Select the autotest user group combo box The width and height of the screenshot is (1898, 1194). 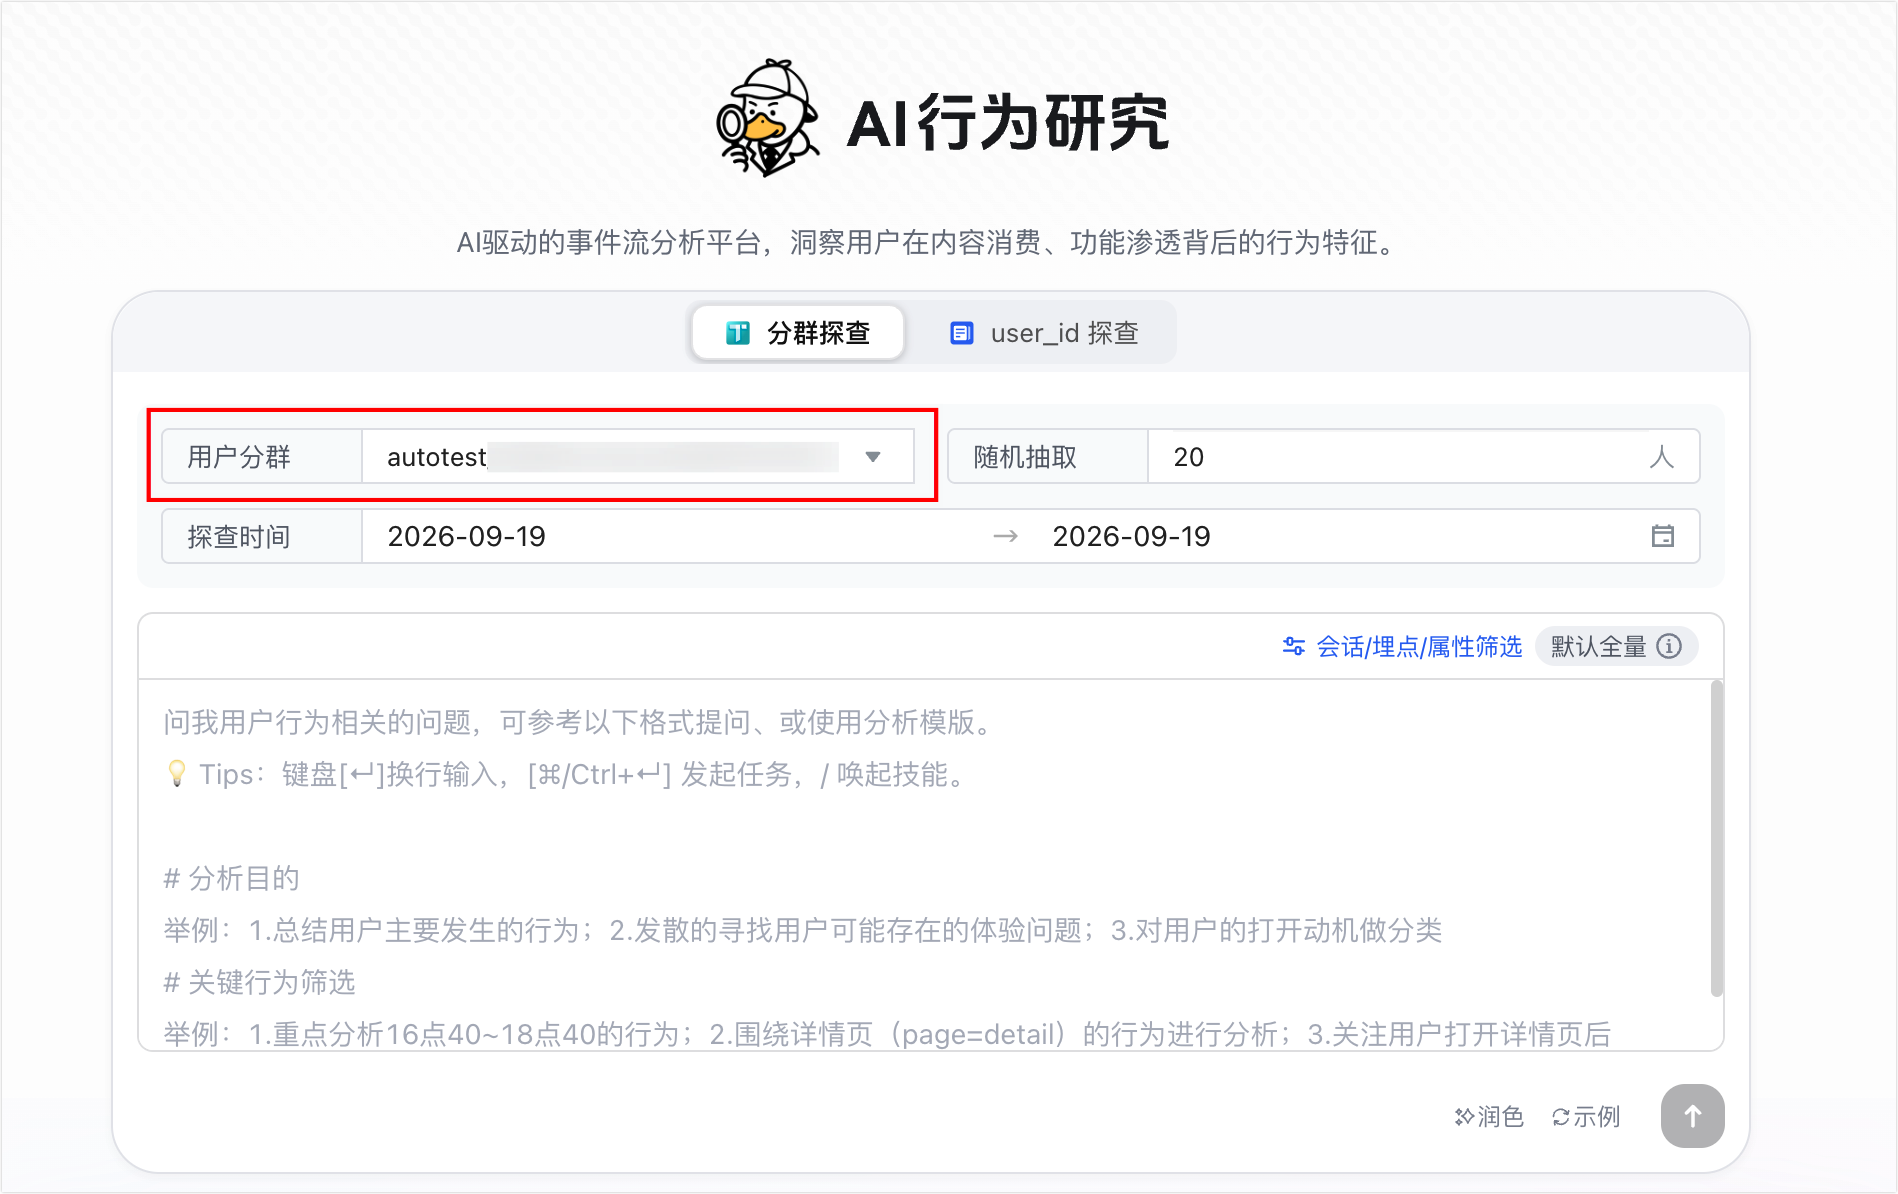click(638, 457)
